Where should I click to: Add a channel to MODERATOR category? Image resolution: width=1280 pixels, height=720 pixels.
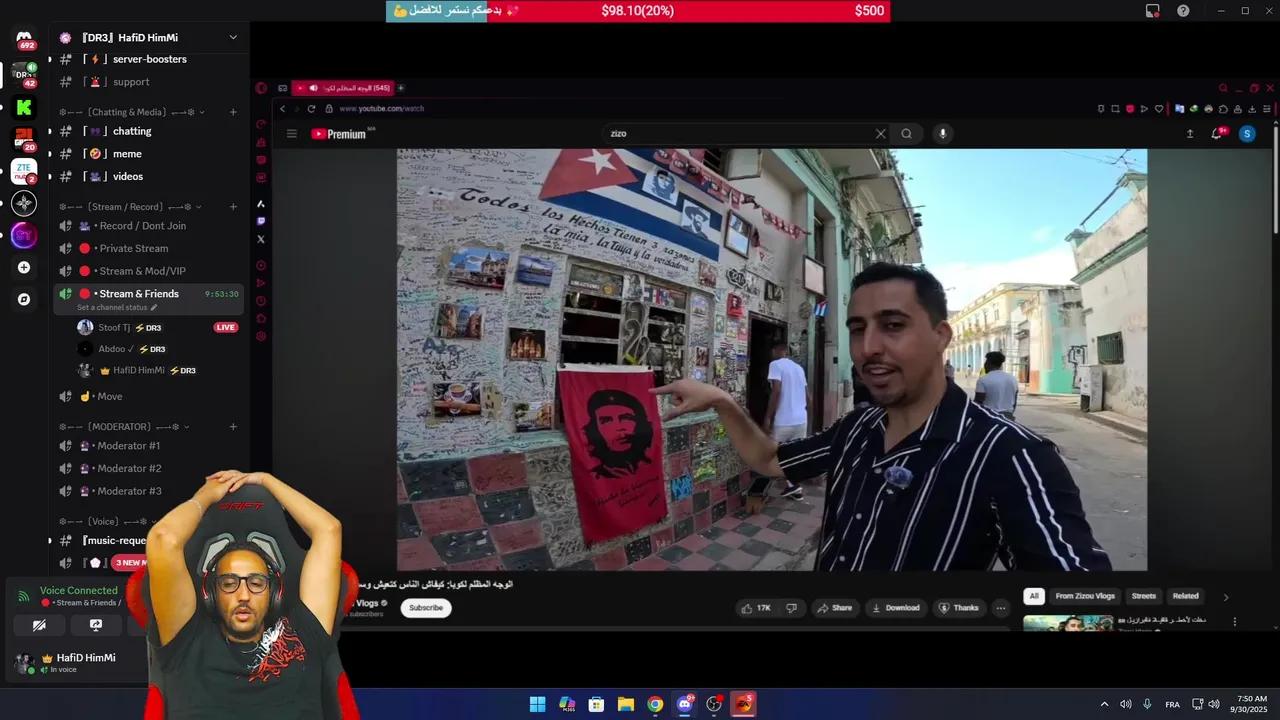[233, 427]
